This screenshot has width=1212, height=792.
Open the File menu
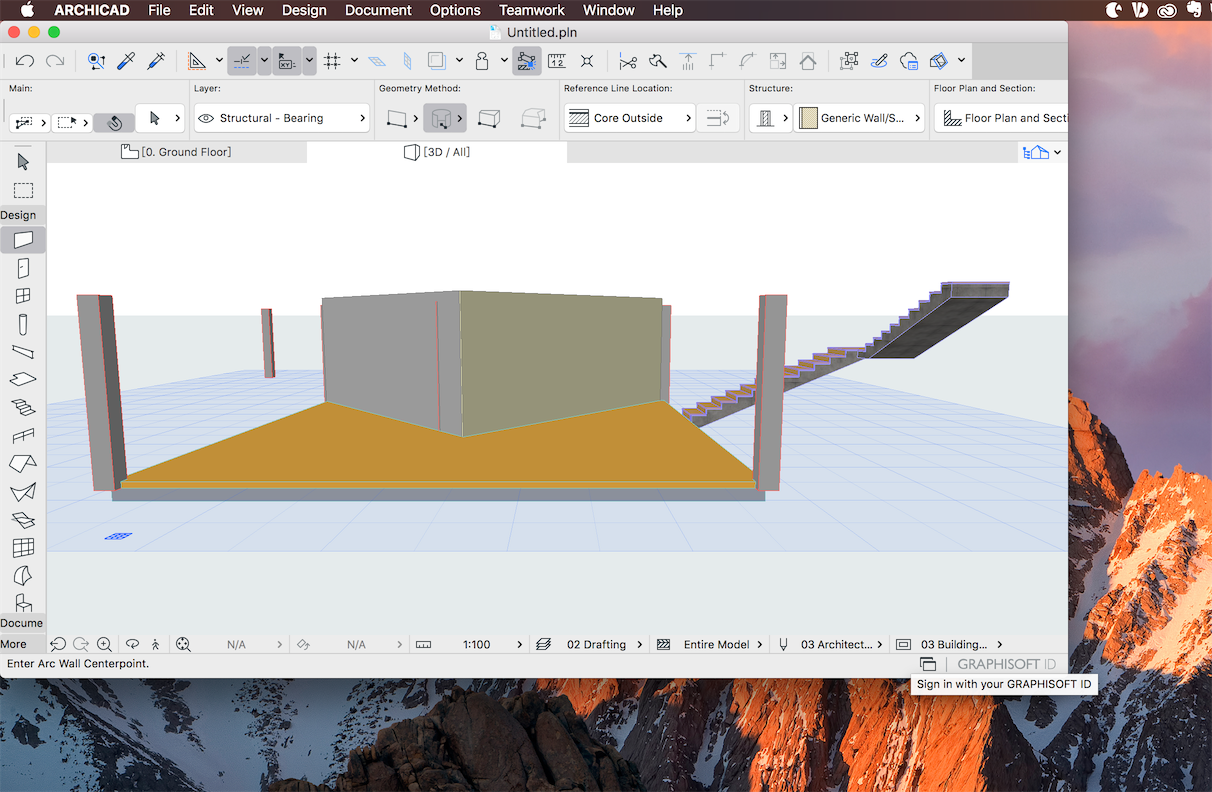[159, 10]
